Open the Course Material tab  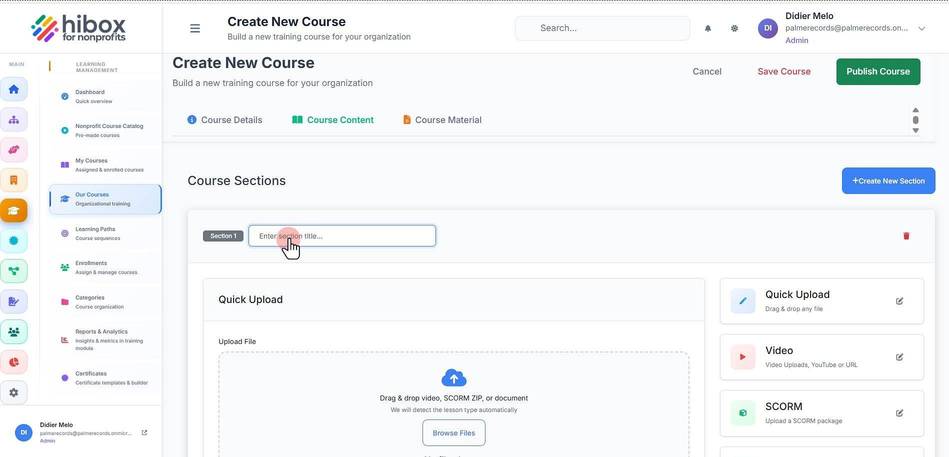coord(442,120)
